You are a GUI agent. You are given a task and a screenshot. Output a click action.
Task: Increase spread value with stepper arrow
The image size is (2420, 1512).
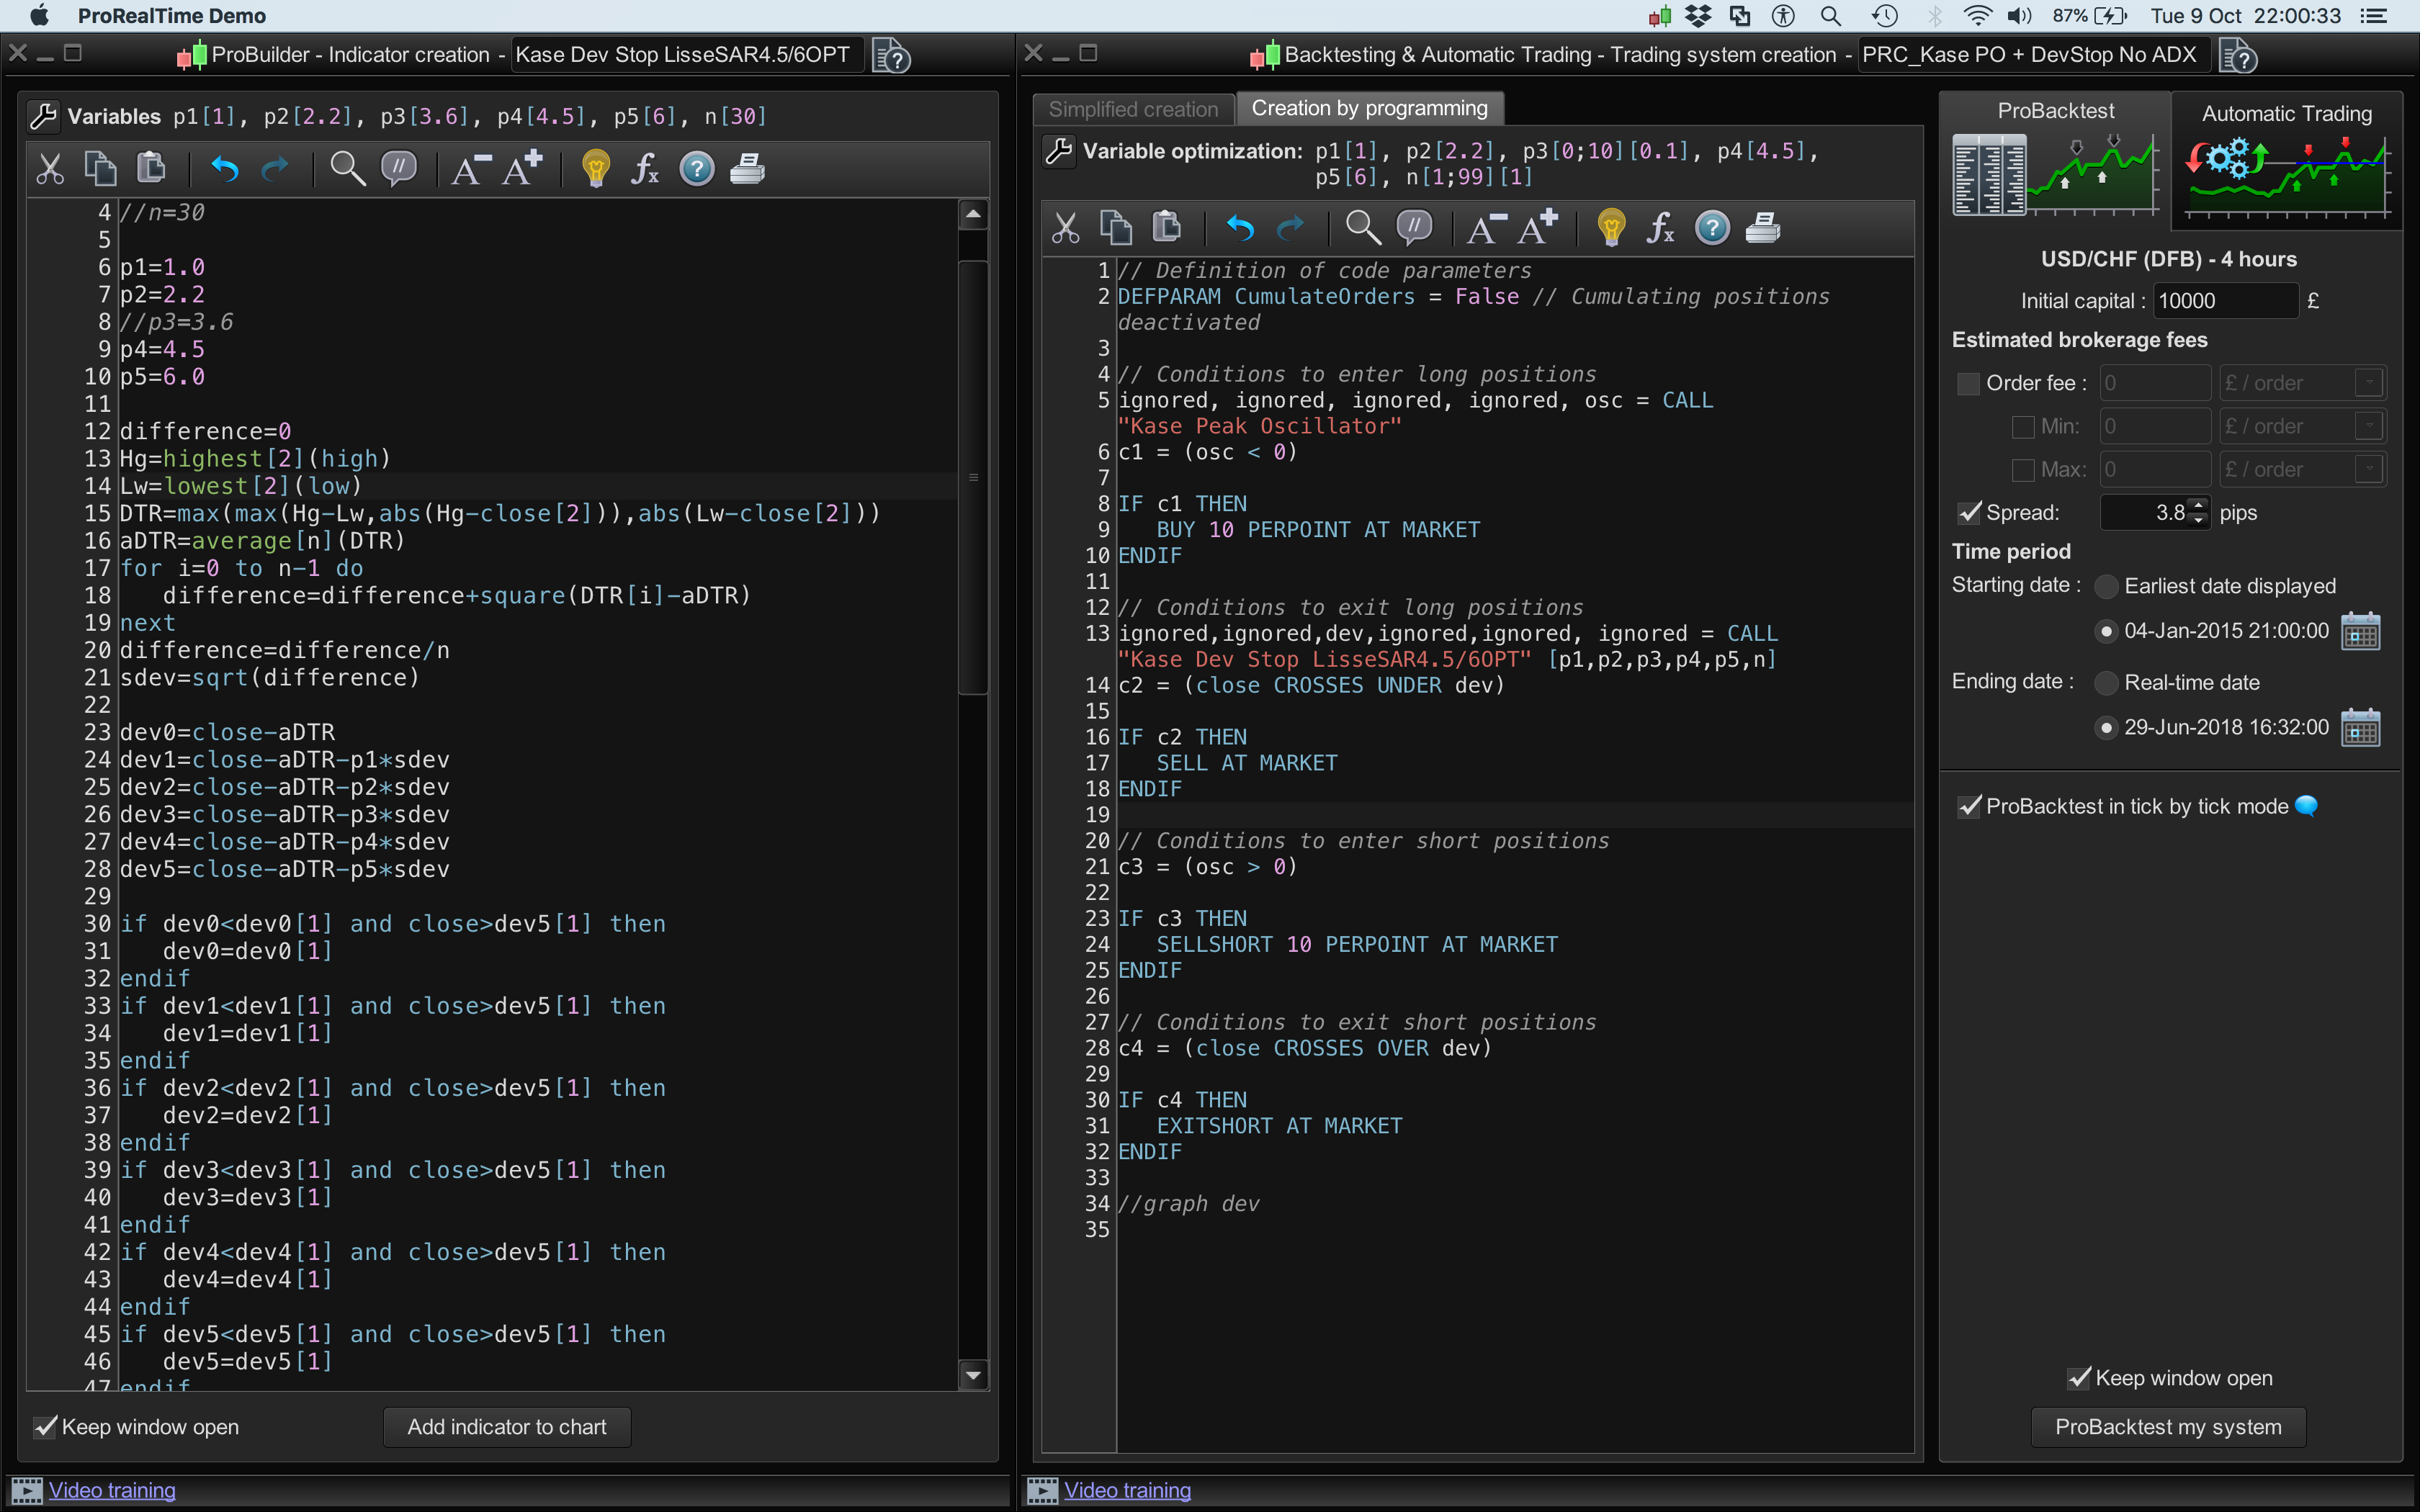pyautogui.click(x=2198, y=505)
